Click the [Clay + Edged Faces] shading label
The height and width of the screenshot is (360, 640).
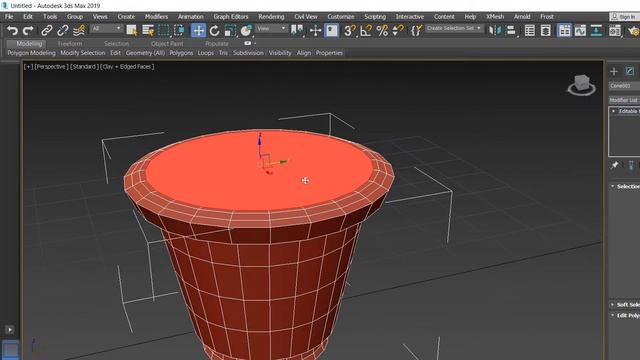click(x=127, y=67)
